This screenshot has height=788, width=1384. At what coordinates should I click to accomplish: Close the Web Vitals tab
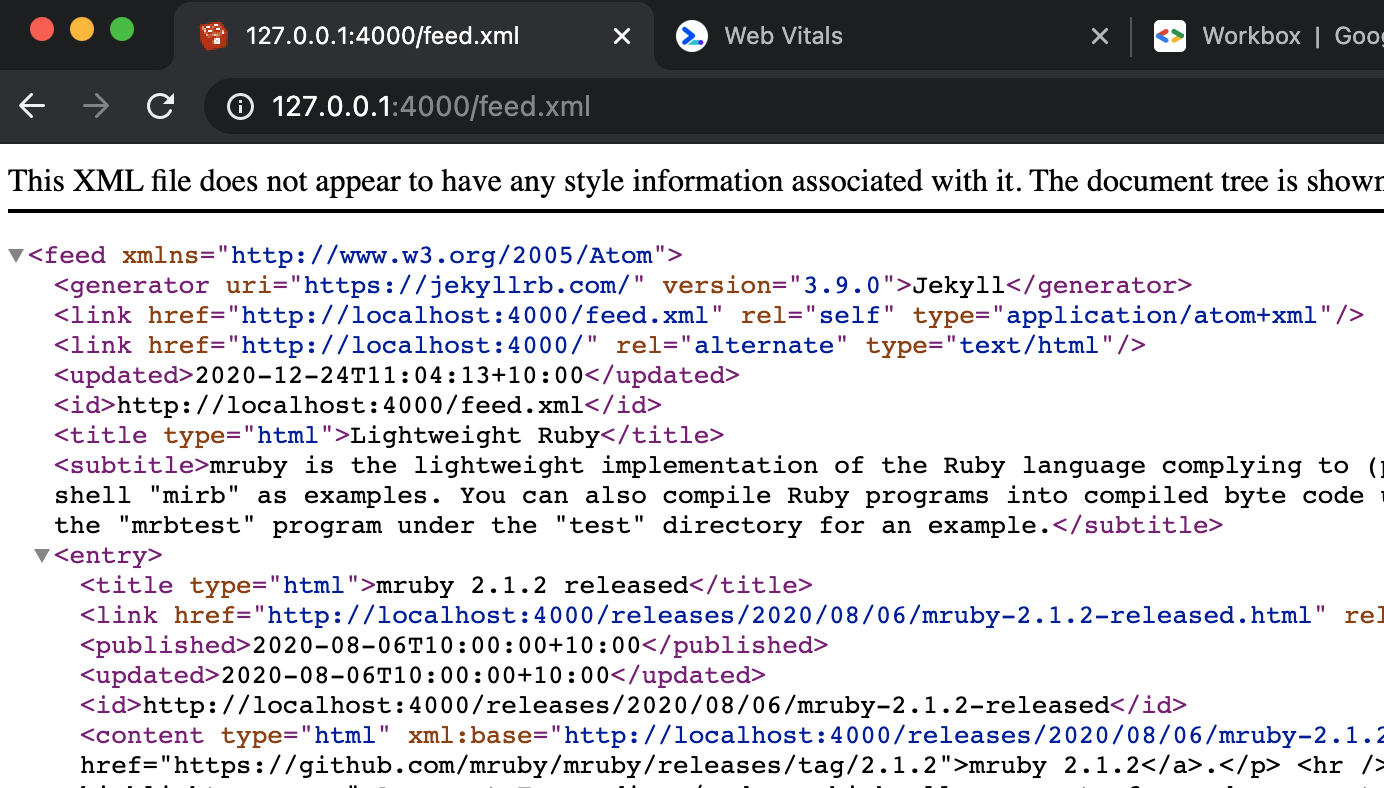tap(1099, 36)
